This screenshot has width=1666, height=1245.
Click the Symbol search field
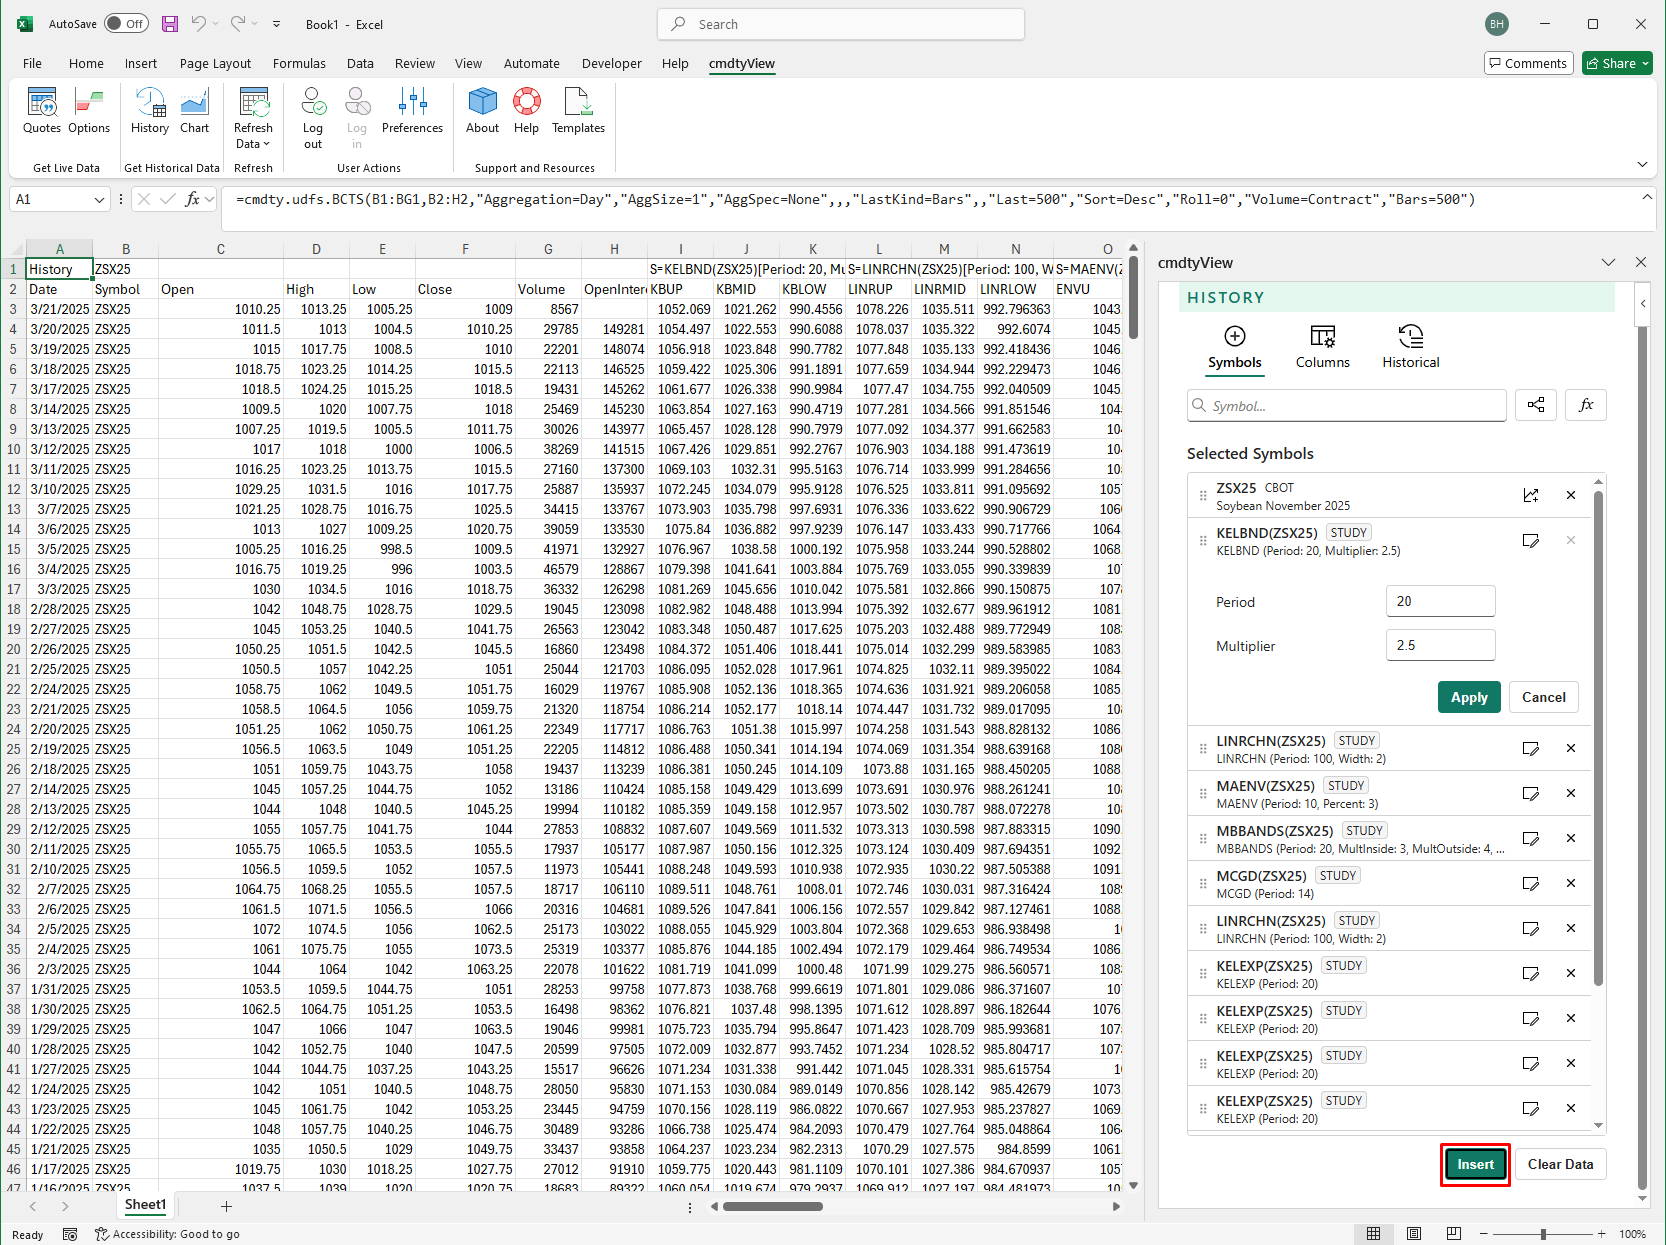coord(1346,405)
